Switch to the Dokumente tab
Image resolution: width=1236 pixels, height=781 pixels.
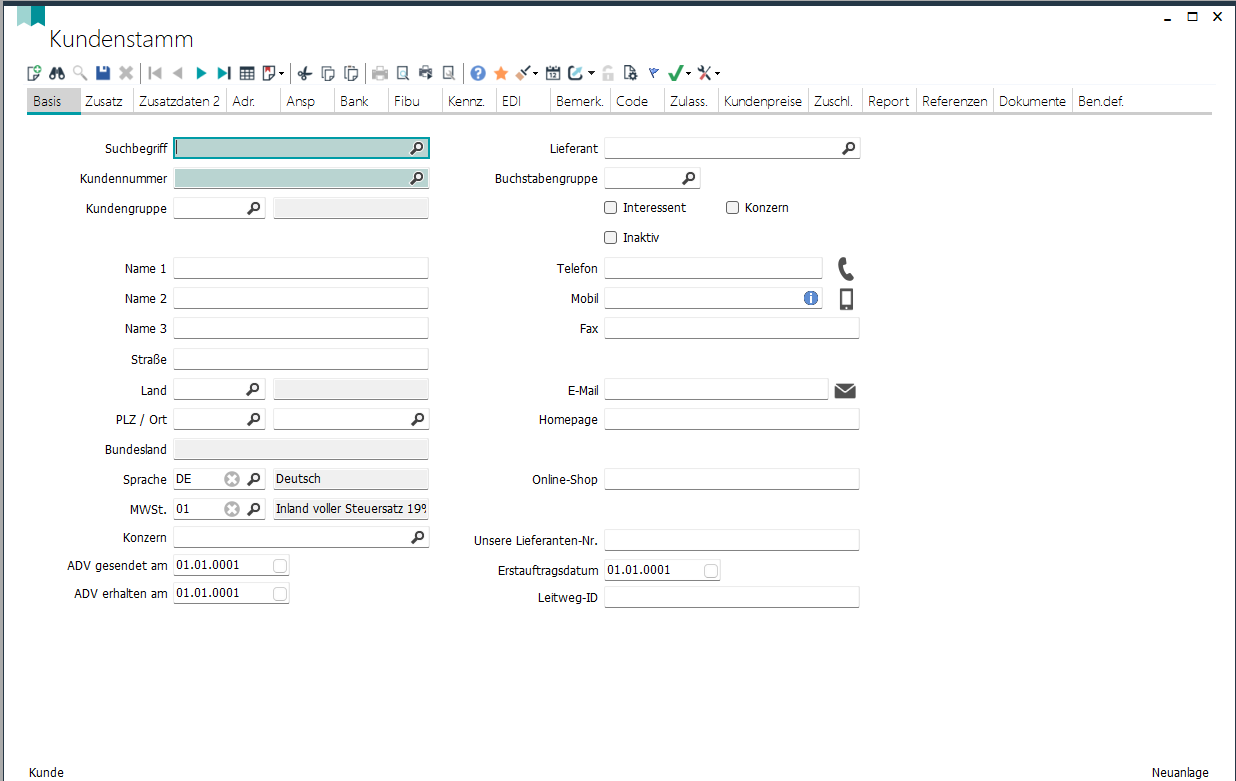1032,101
